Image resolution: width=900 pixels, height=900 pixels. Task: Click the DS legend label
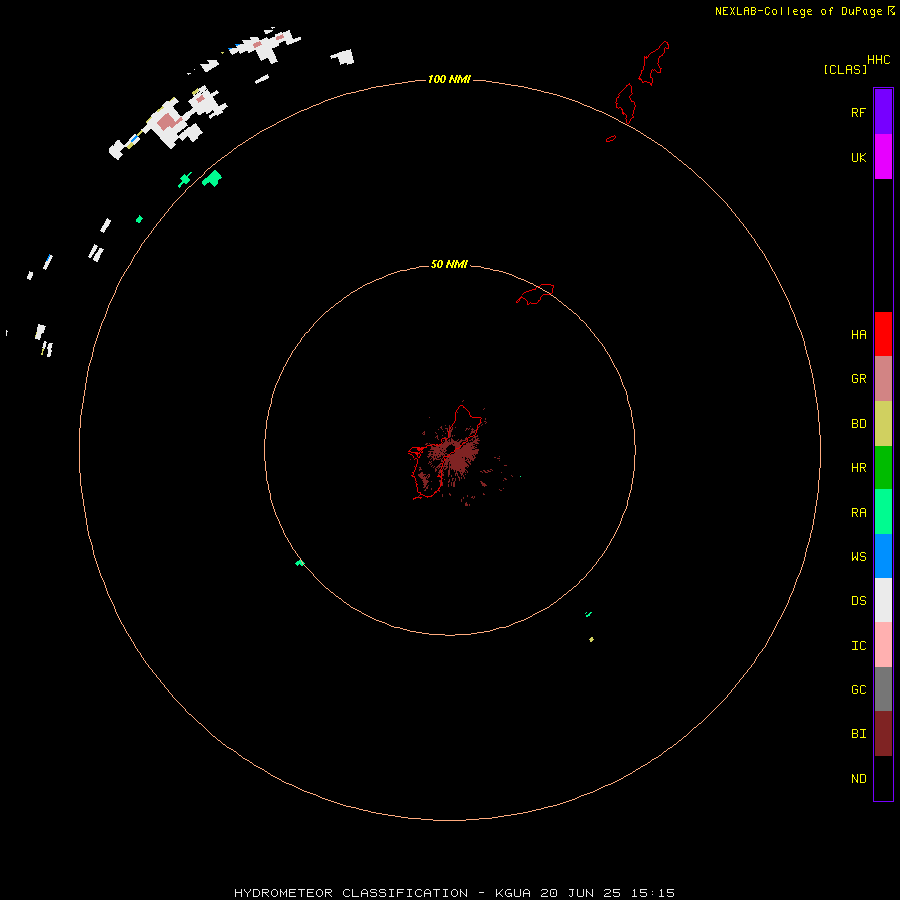tap(858, 600)
